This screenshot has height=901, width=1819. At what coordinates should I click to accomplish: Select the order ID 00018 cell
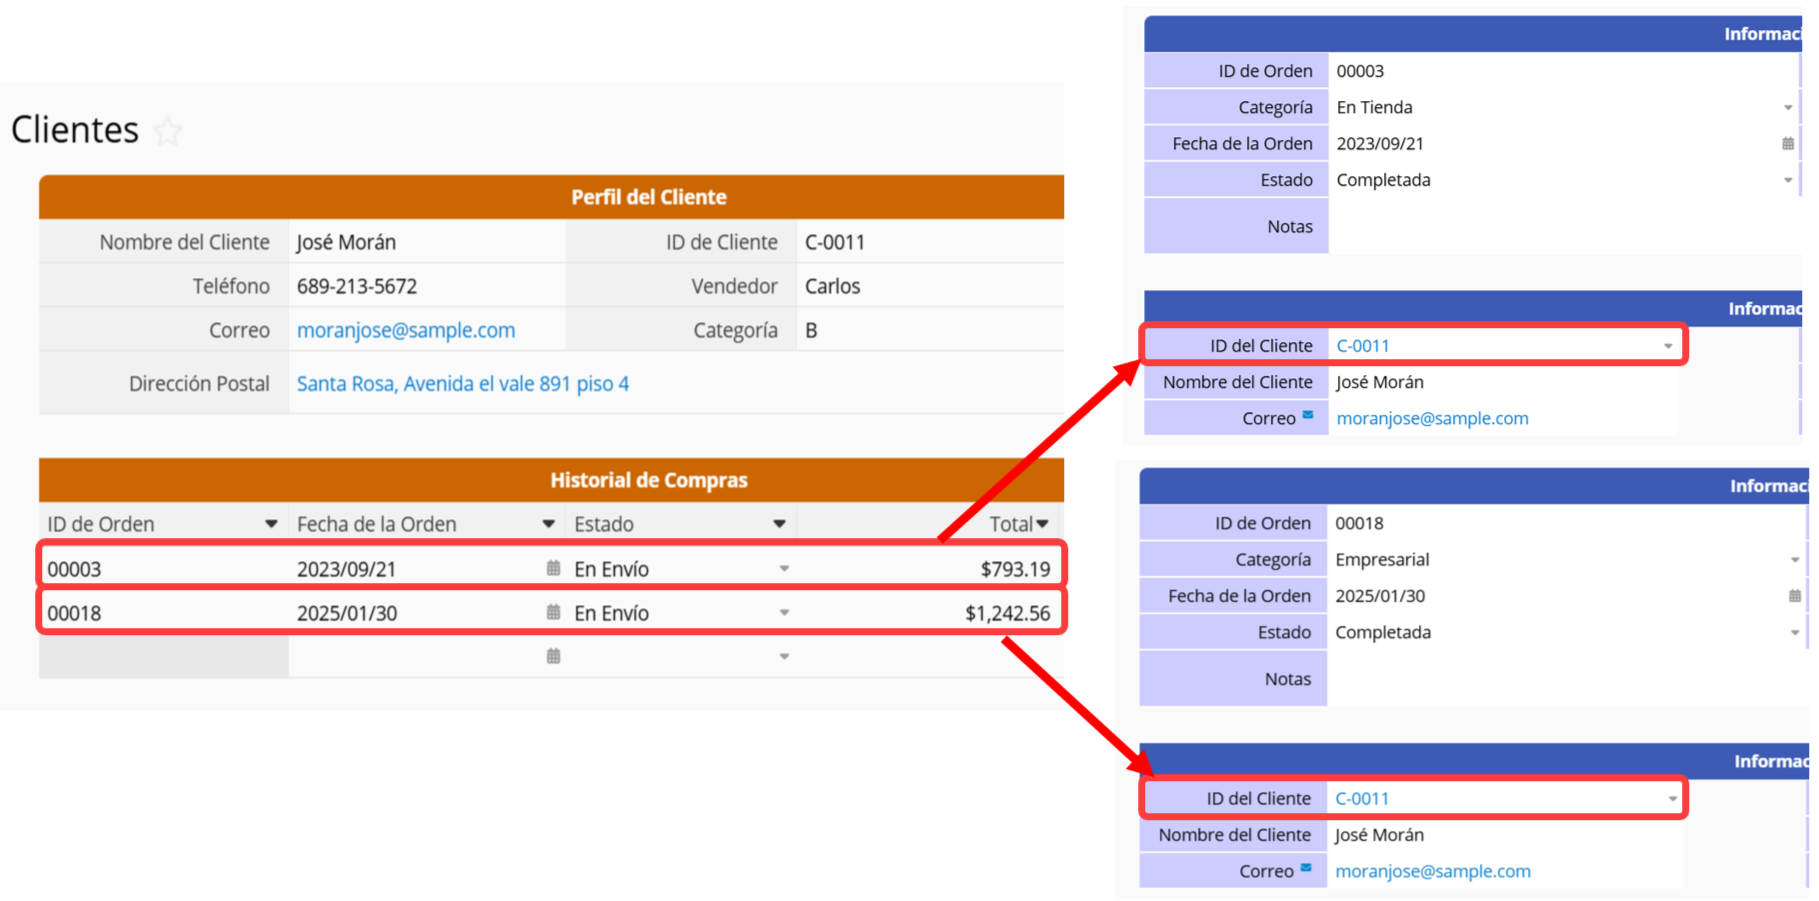click(164, 613)
